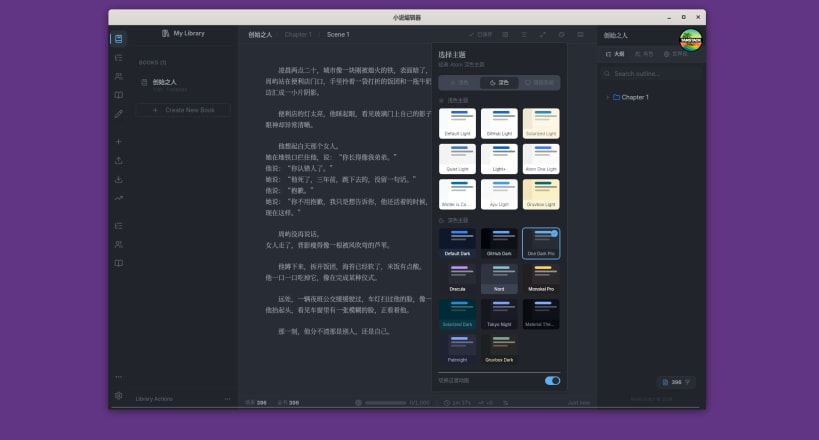Apply the Nord theme

(499, 279)
